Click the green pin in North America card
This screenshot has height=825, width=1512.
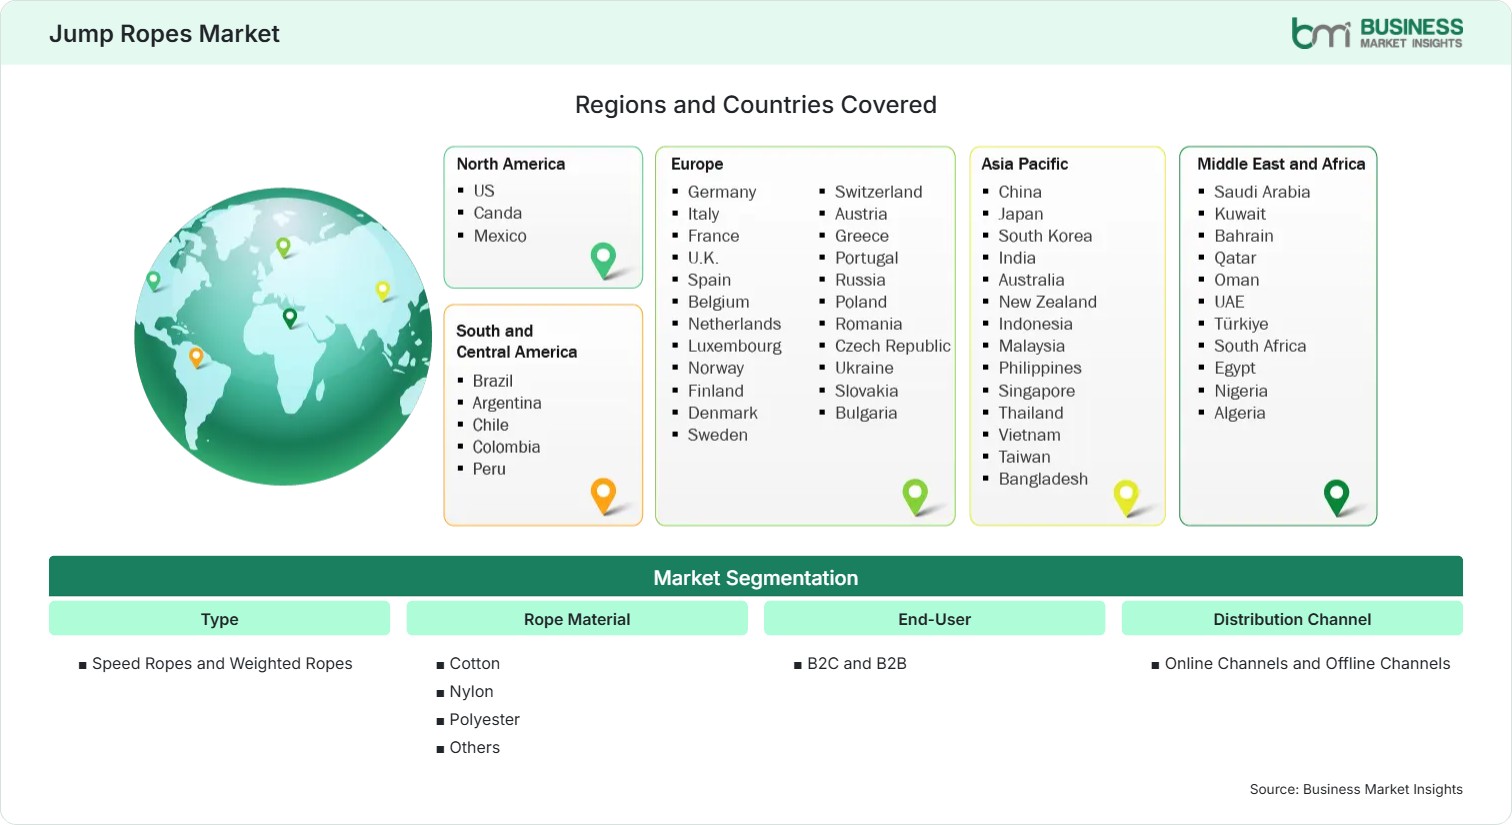[x=603, y=260]
